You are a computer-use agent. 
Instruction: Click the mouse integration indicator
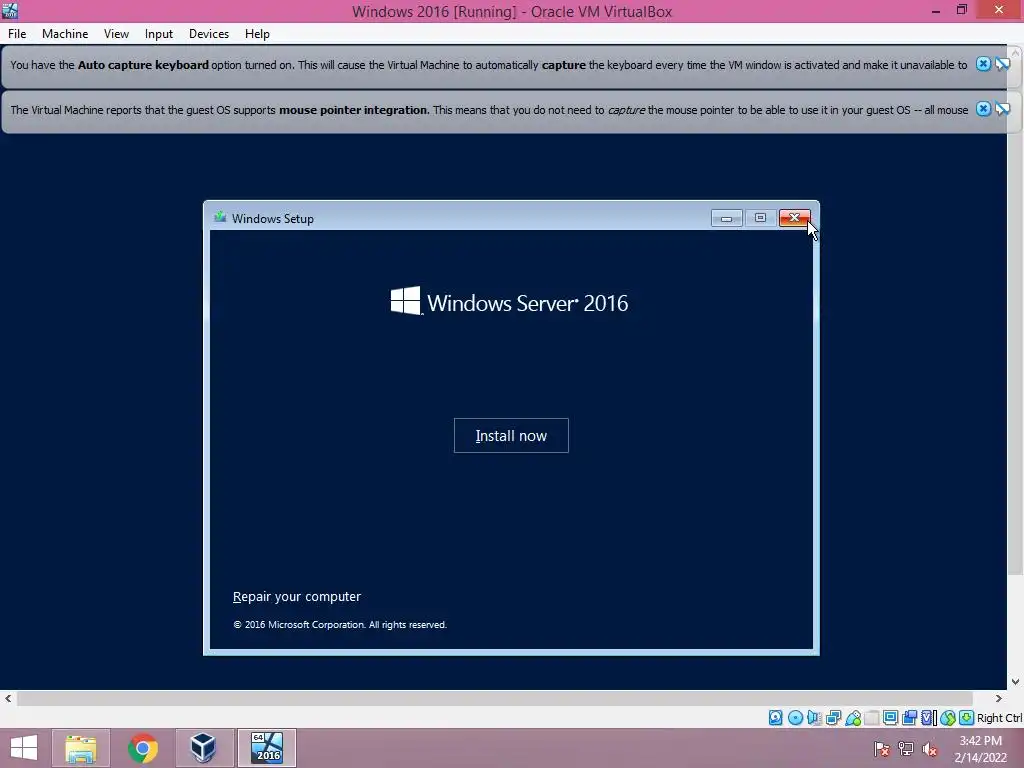click(x=948, y=718)
